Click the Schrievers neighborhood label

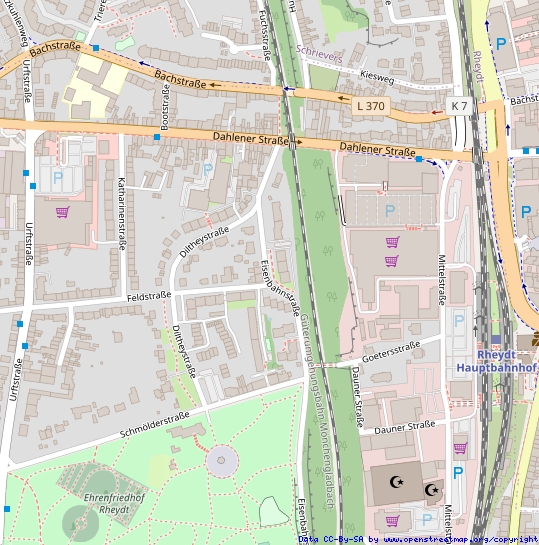pos(319,54)
